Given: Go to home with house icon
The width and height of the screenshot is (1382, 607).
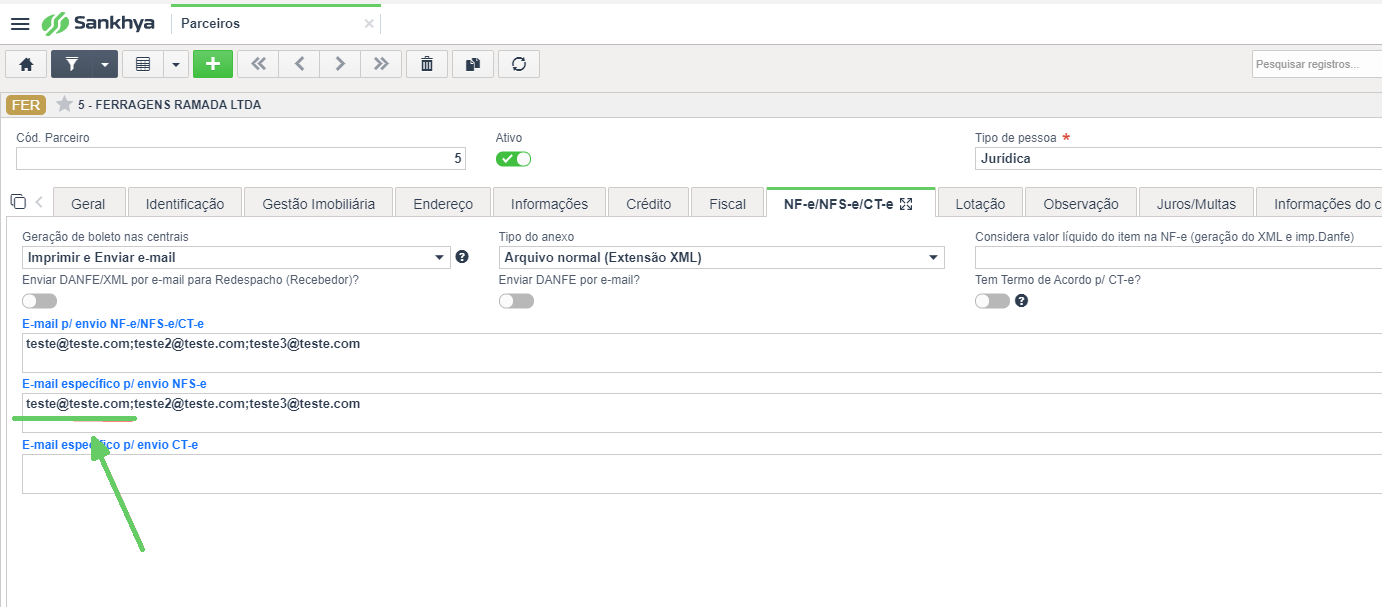Looking at the screenshot, I should click(26, 64).
